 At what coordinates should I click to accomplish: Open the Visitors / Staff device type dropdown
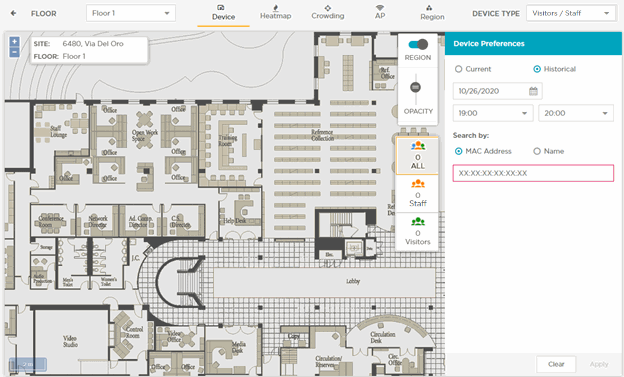(x=571, y=13)
